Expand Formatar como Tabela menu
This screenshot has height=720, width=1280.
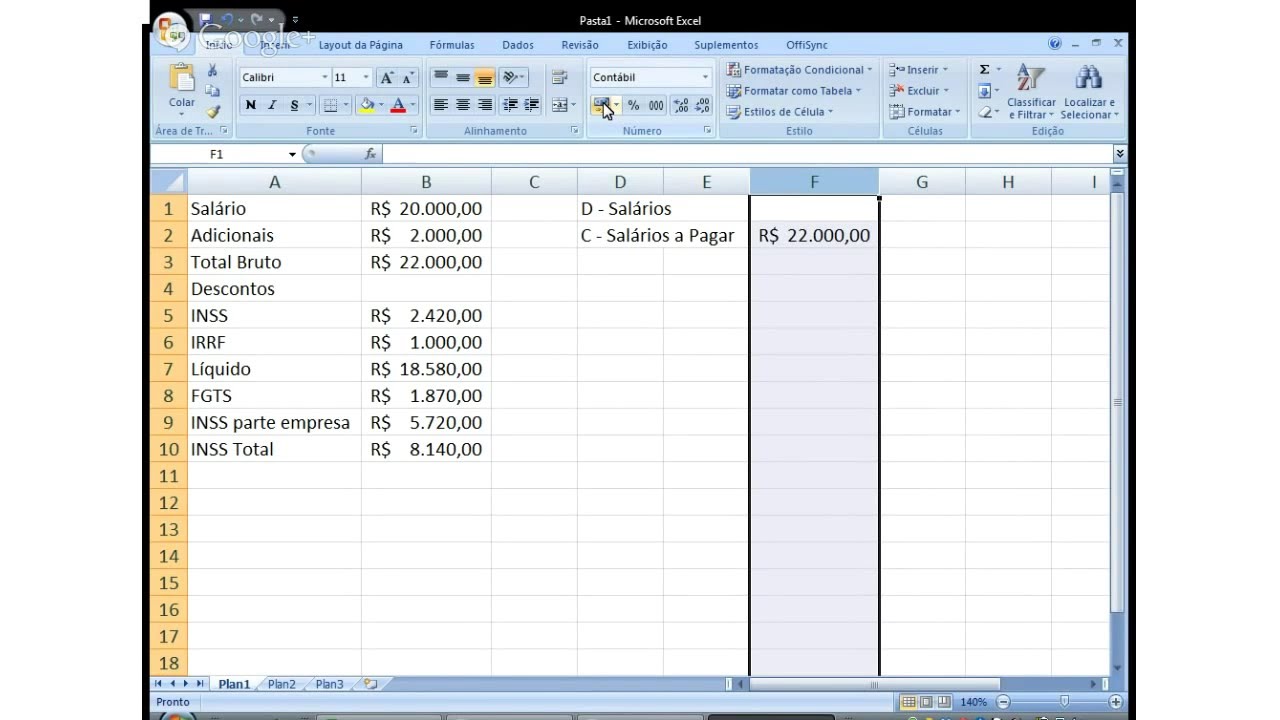tap(793, 91)
